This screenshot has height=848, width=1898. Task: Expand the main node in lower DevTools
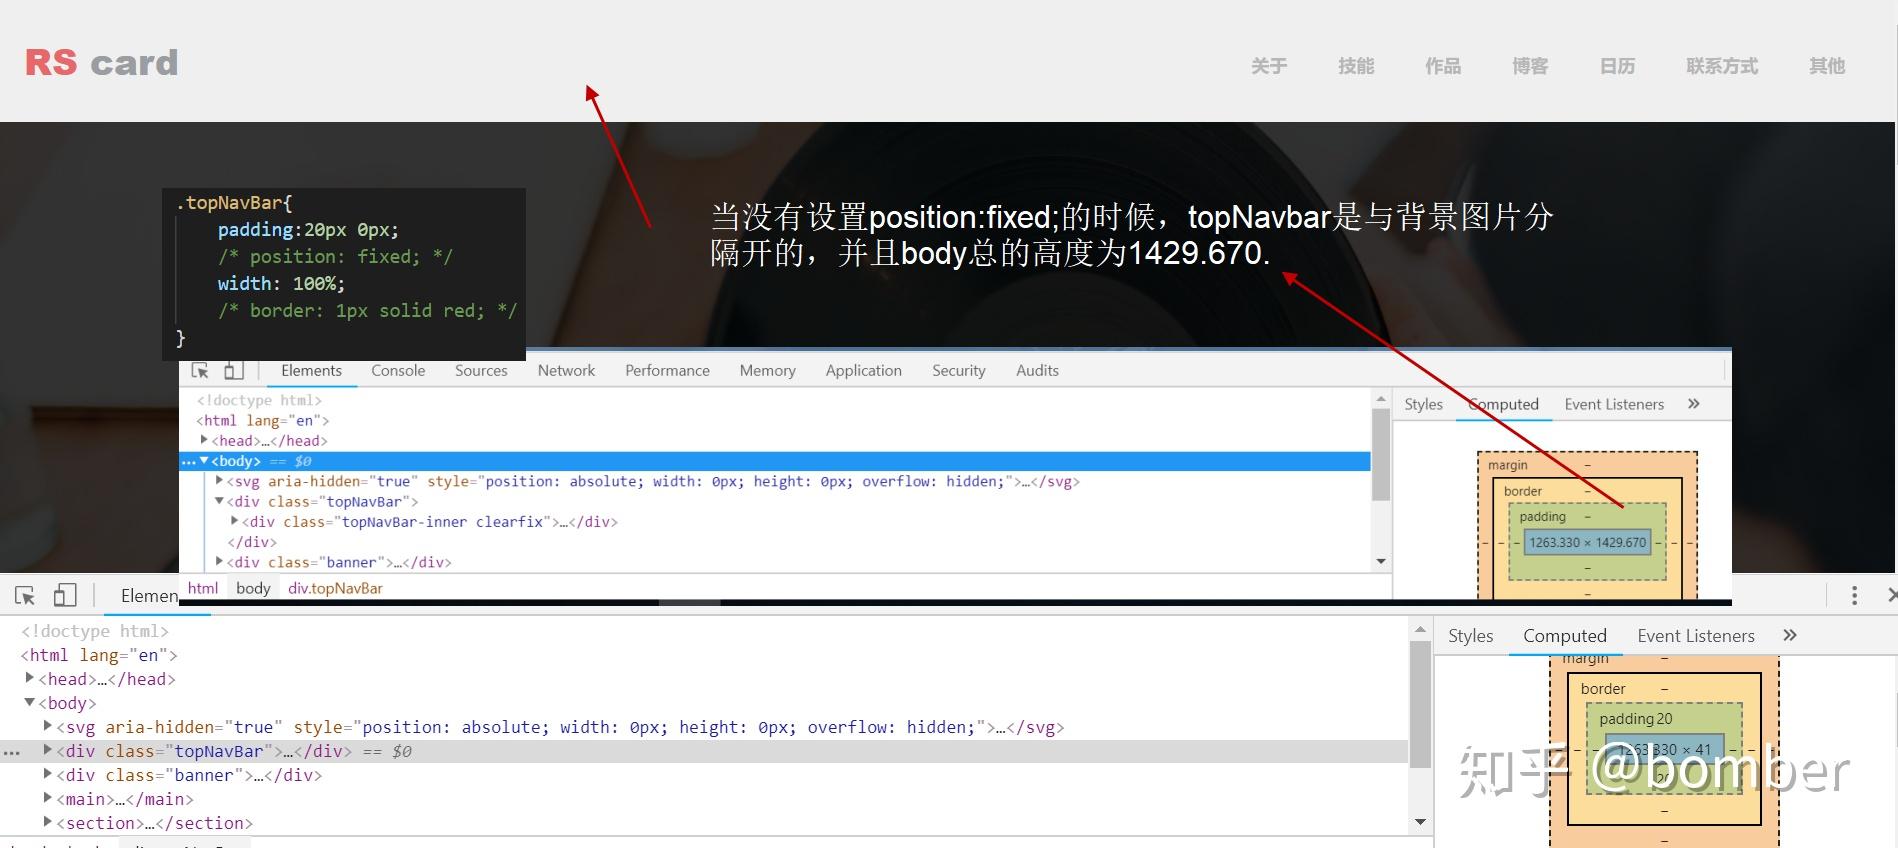pos(48,798)
